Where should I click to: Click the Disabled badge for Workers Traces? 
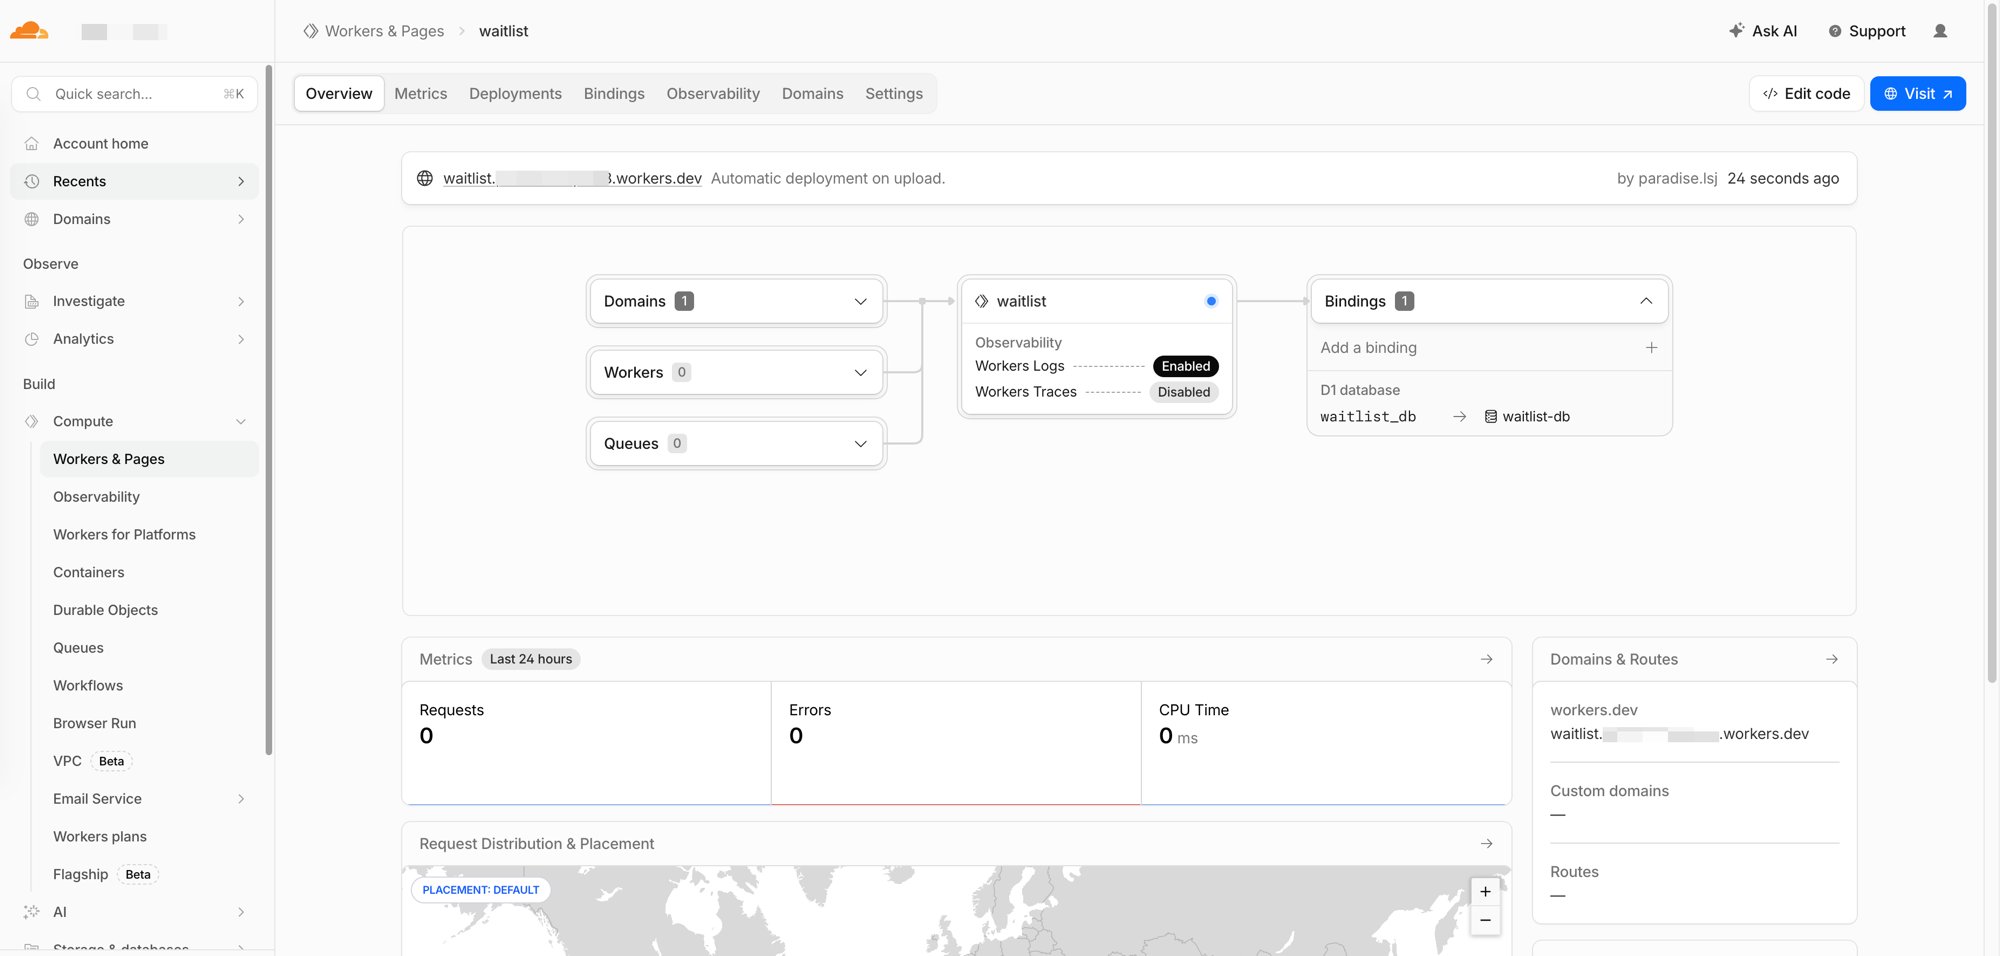coord(1184,392)
